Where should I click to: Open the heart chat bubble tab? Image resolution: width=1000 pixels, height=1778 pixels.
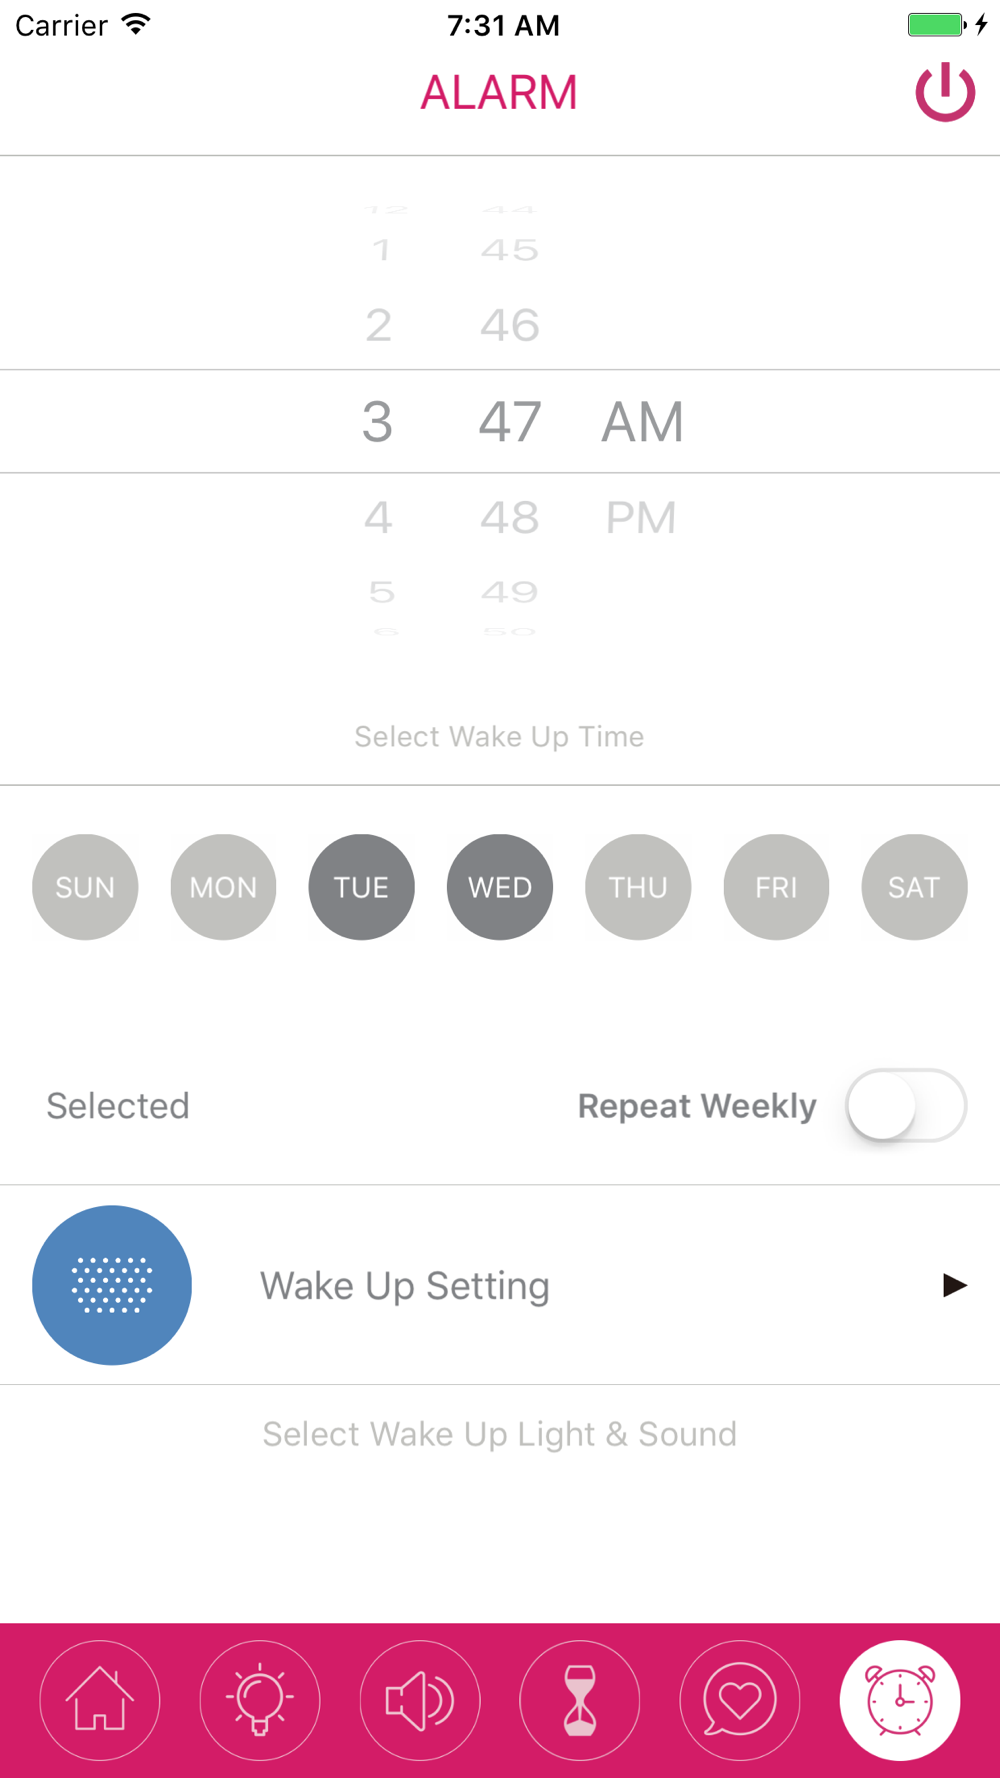pos(740,1700)
